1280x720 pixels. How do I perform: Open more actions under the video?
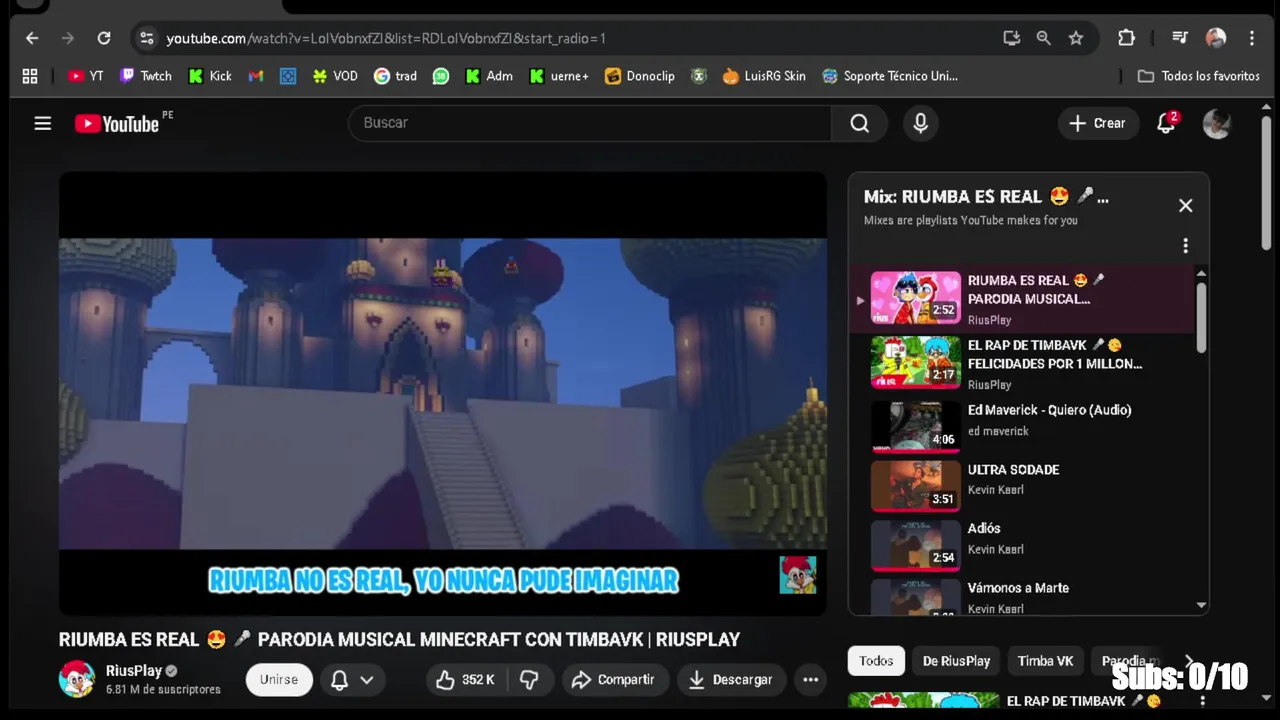[x=810, y=680]
